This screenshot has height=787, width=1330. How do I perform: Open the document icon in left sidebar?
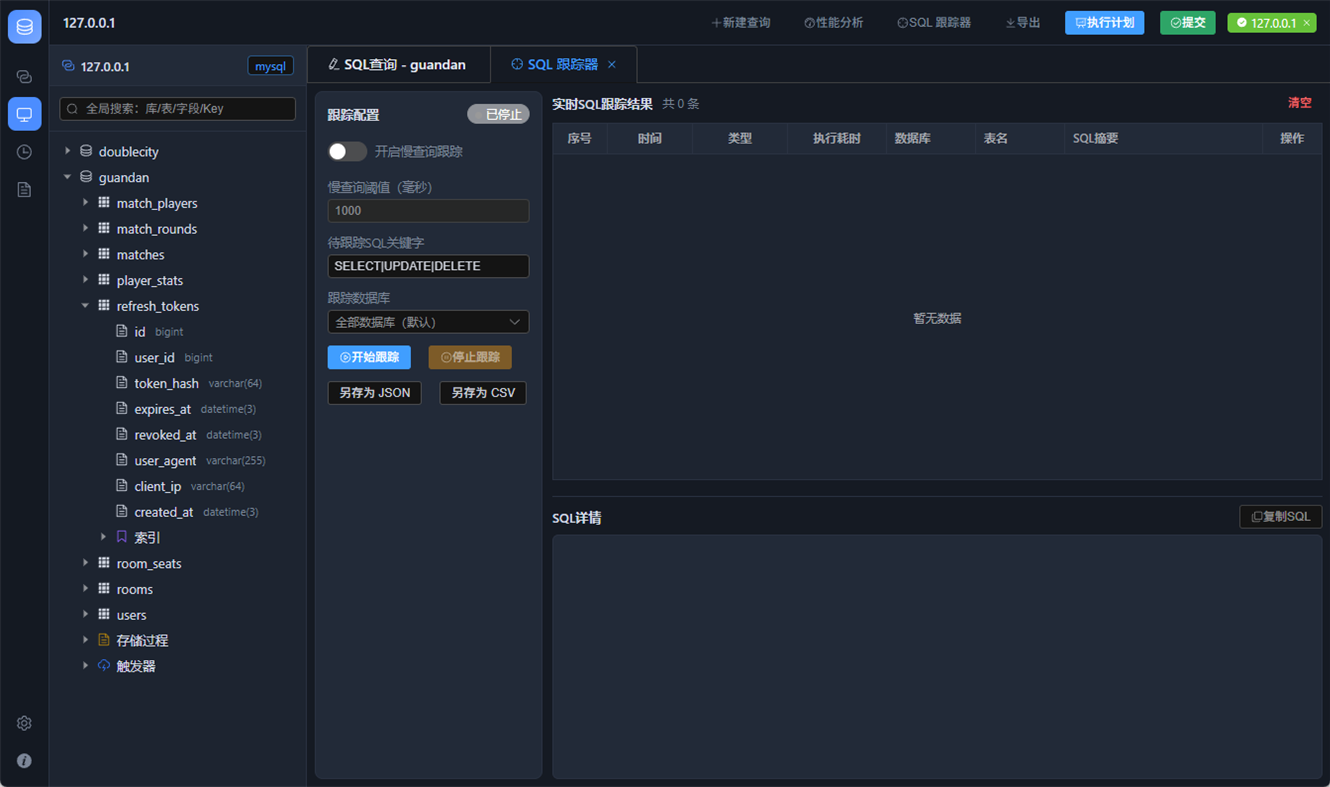coord(24,189)
